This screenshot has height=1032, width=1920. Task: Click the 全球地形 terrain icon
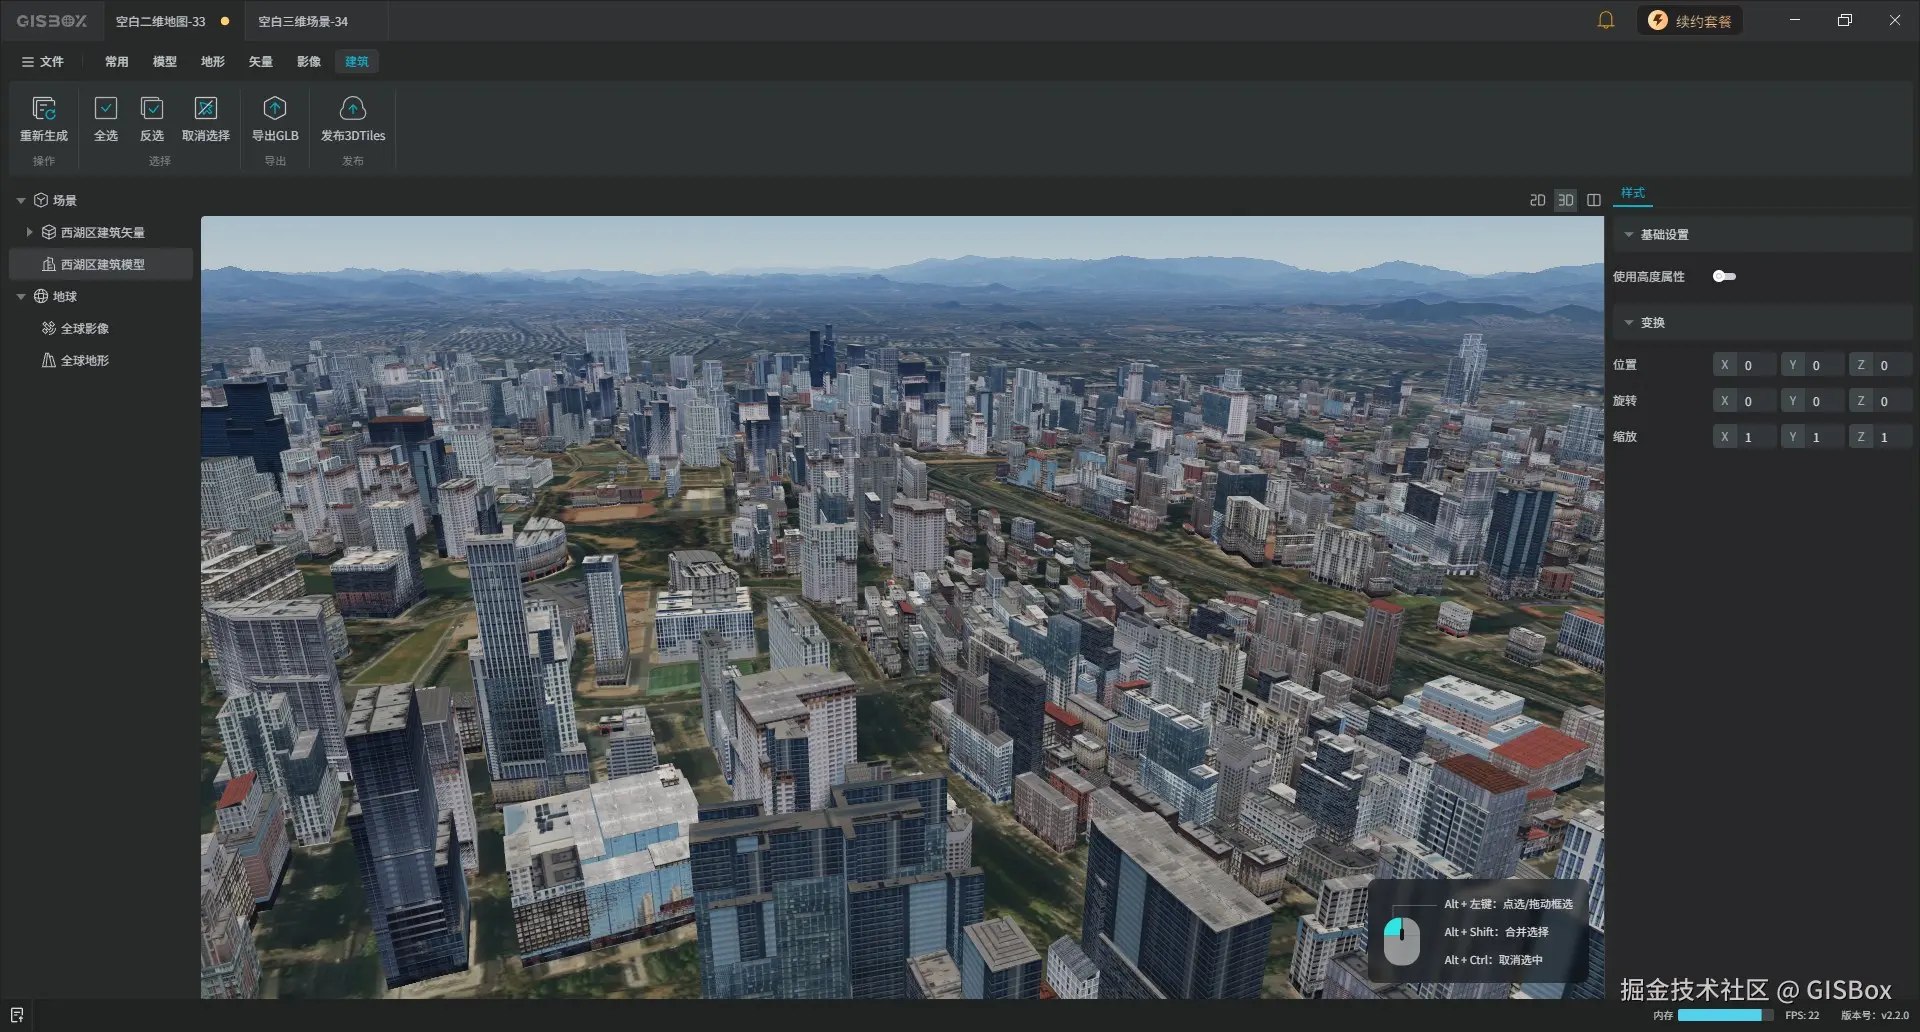coord(49,360)
